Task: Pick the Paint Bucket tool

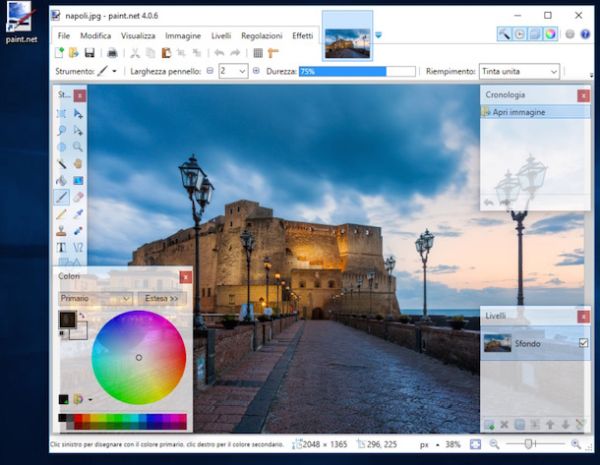Action: [62, 180]
